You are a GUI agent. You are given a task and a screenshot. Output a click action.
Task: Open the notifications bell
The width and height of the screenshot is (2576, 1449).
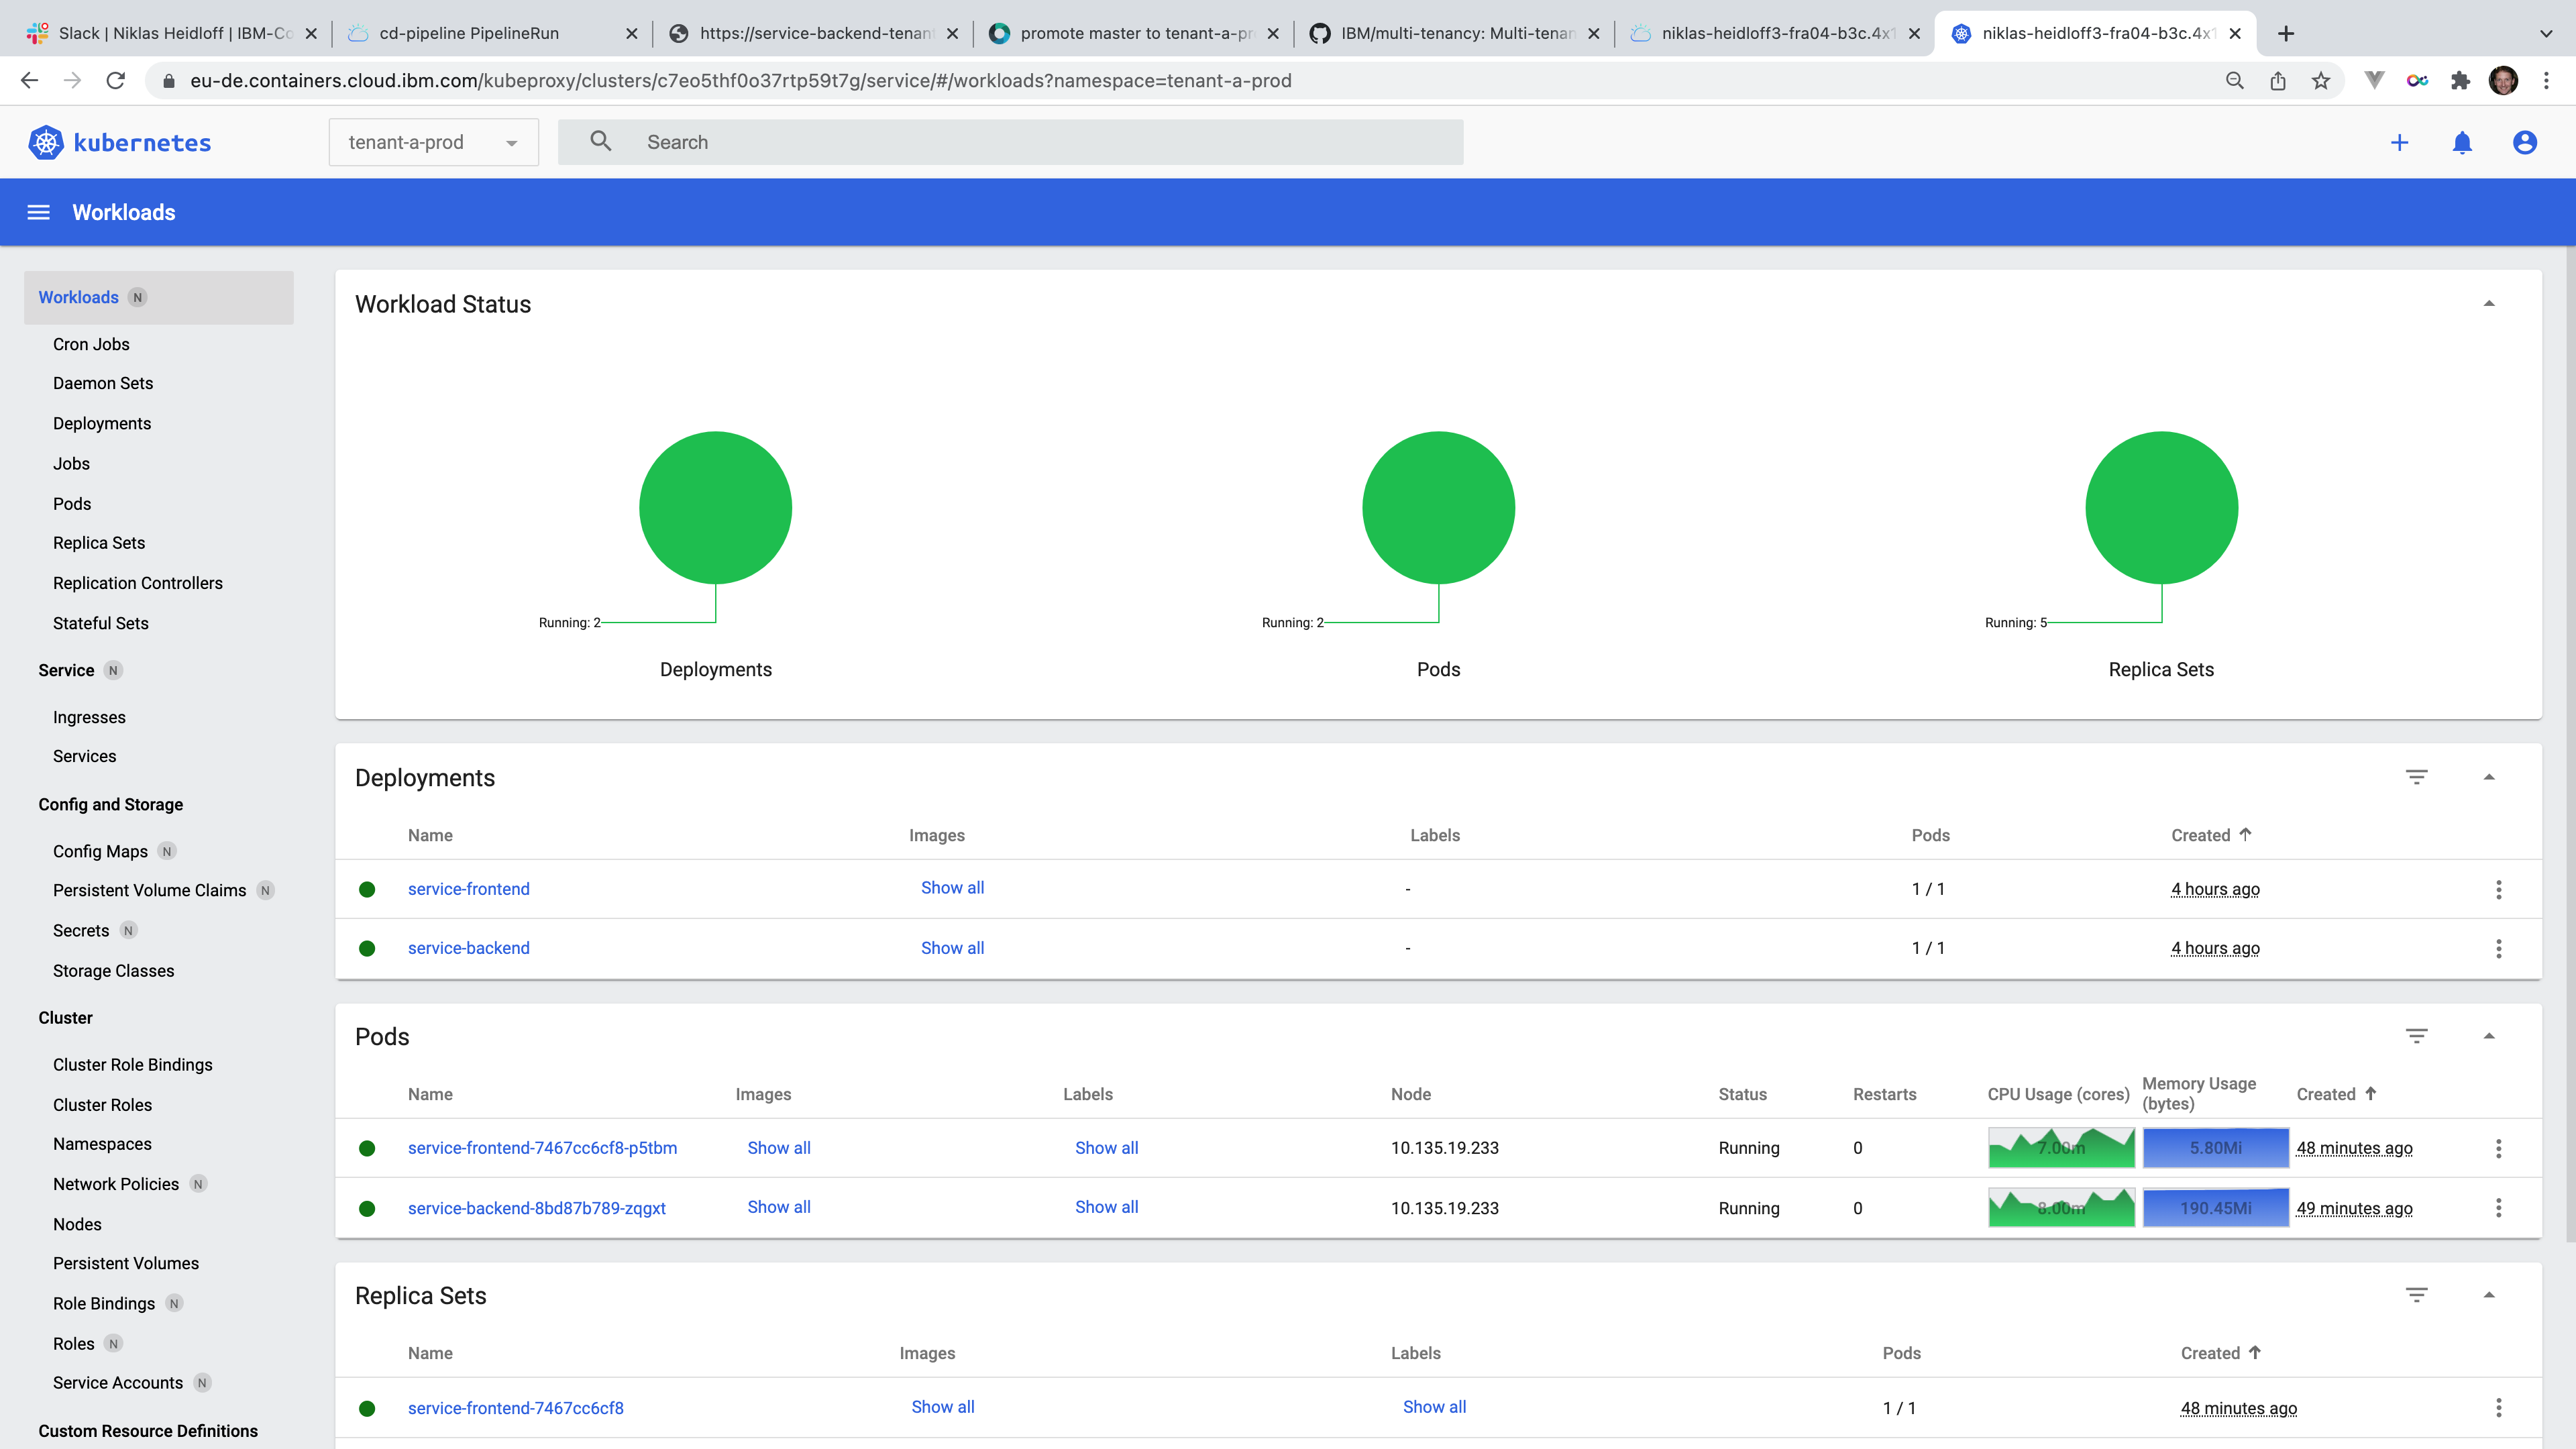pos(2462,142)
